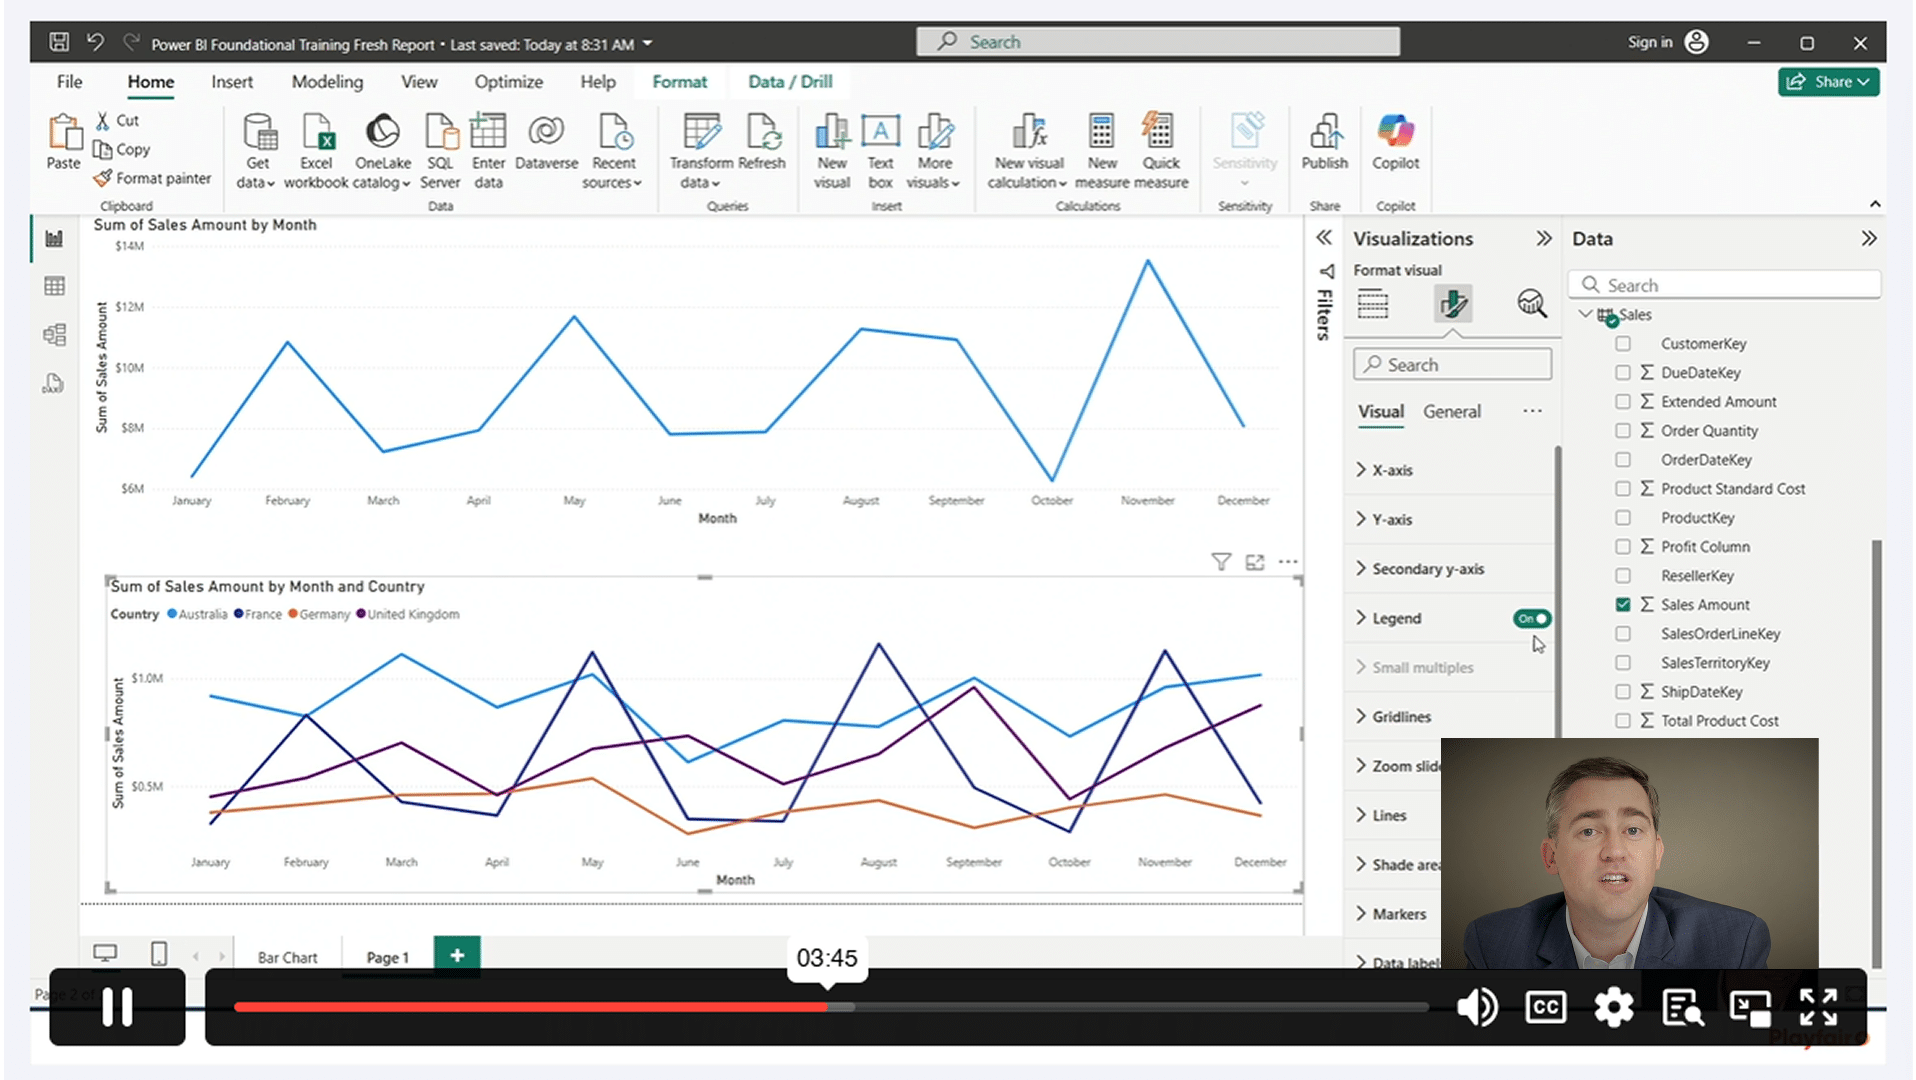The width and height of the screenshot is (1916, 1080).
Task: Expand the Gridlines formatting section
Action: click(x=1400, y=717)
